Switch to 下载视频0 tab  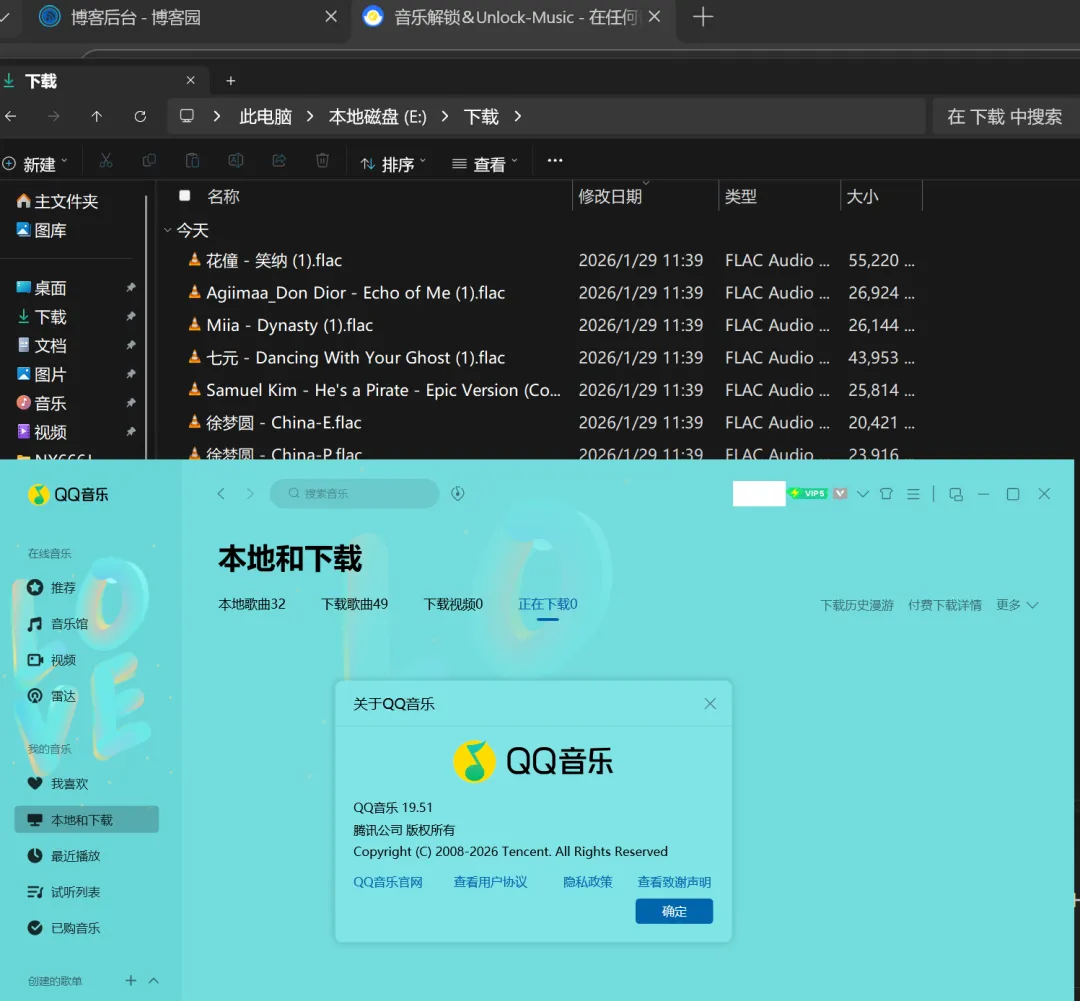click(453, 604)
